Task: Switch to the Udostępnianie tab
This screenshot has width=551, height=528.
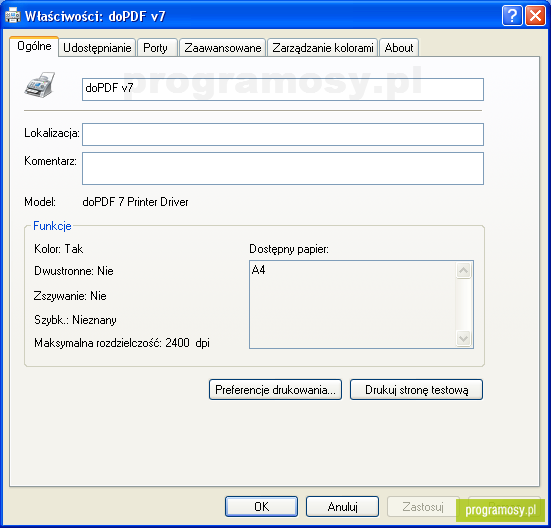Action: [97, 47]
